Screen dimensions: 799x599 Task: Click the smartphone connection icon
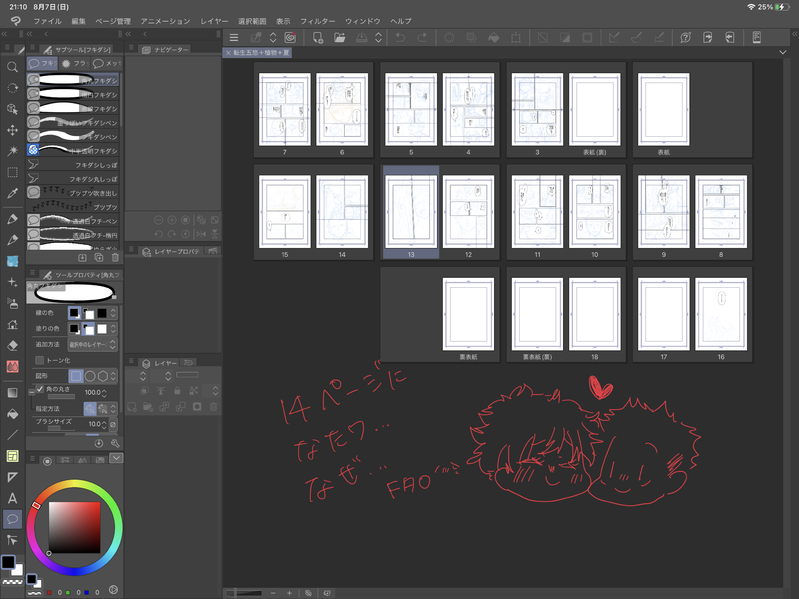[757, 38]
